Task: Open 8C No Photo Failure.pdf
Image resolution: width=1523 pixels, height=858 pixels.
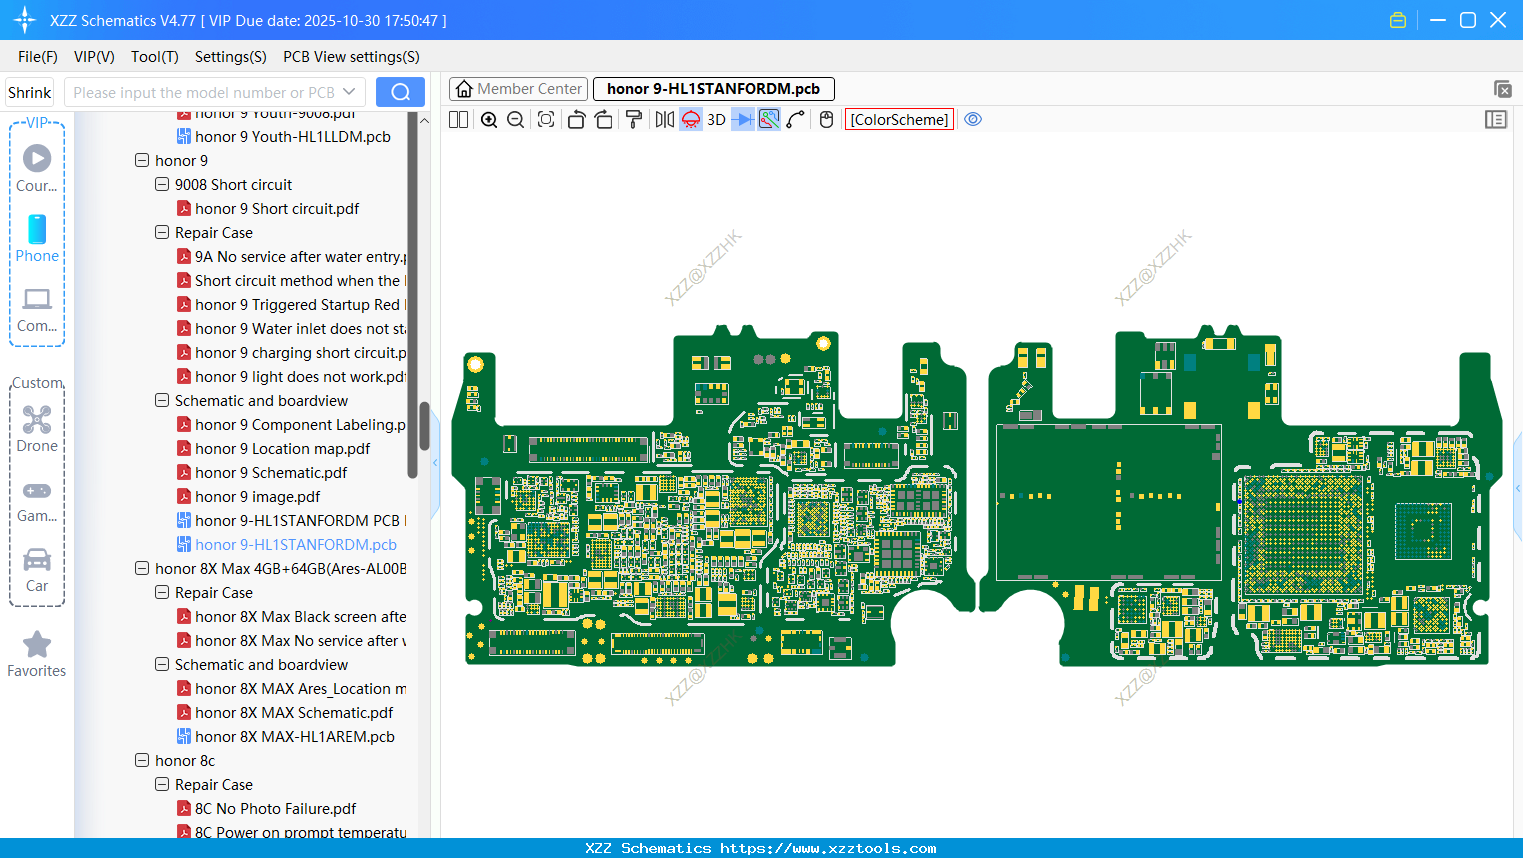Action: click(275, 808)
